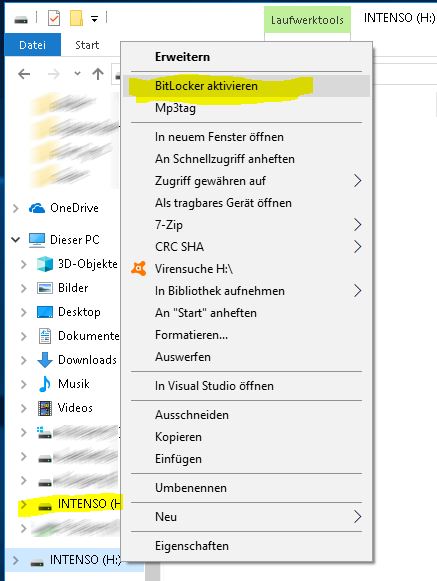Expand the 3D-Objekte folder node
This screenshot has height=581, width=437.
[23, 264]
